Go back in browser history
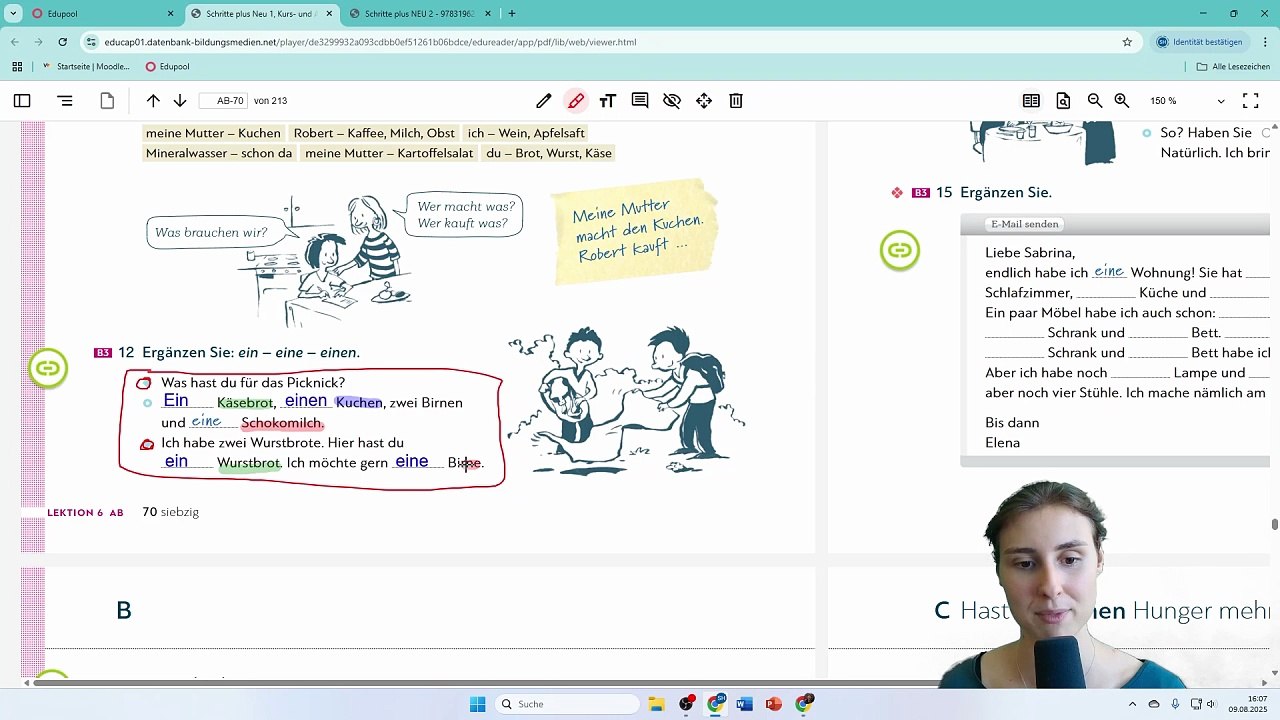The width and height of the screenshot is (1280, 720). (x=15, y=42)
